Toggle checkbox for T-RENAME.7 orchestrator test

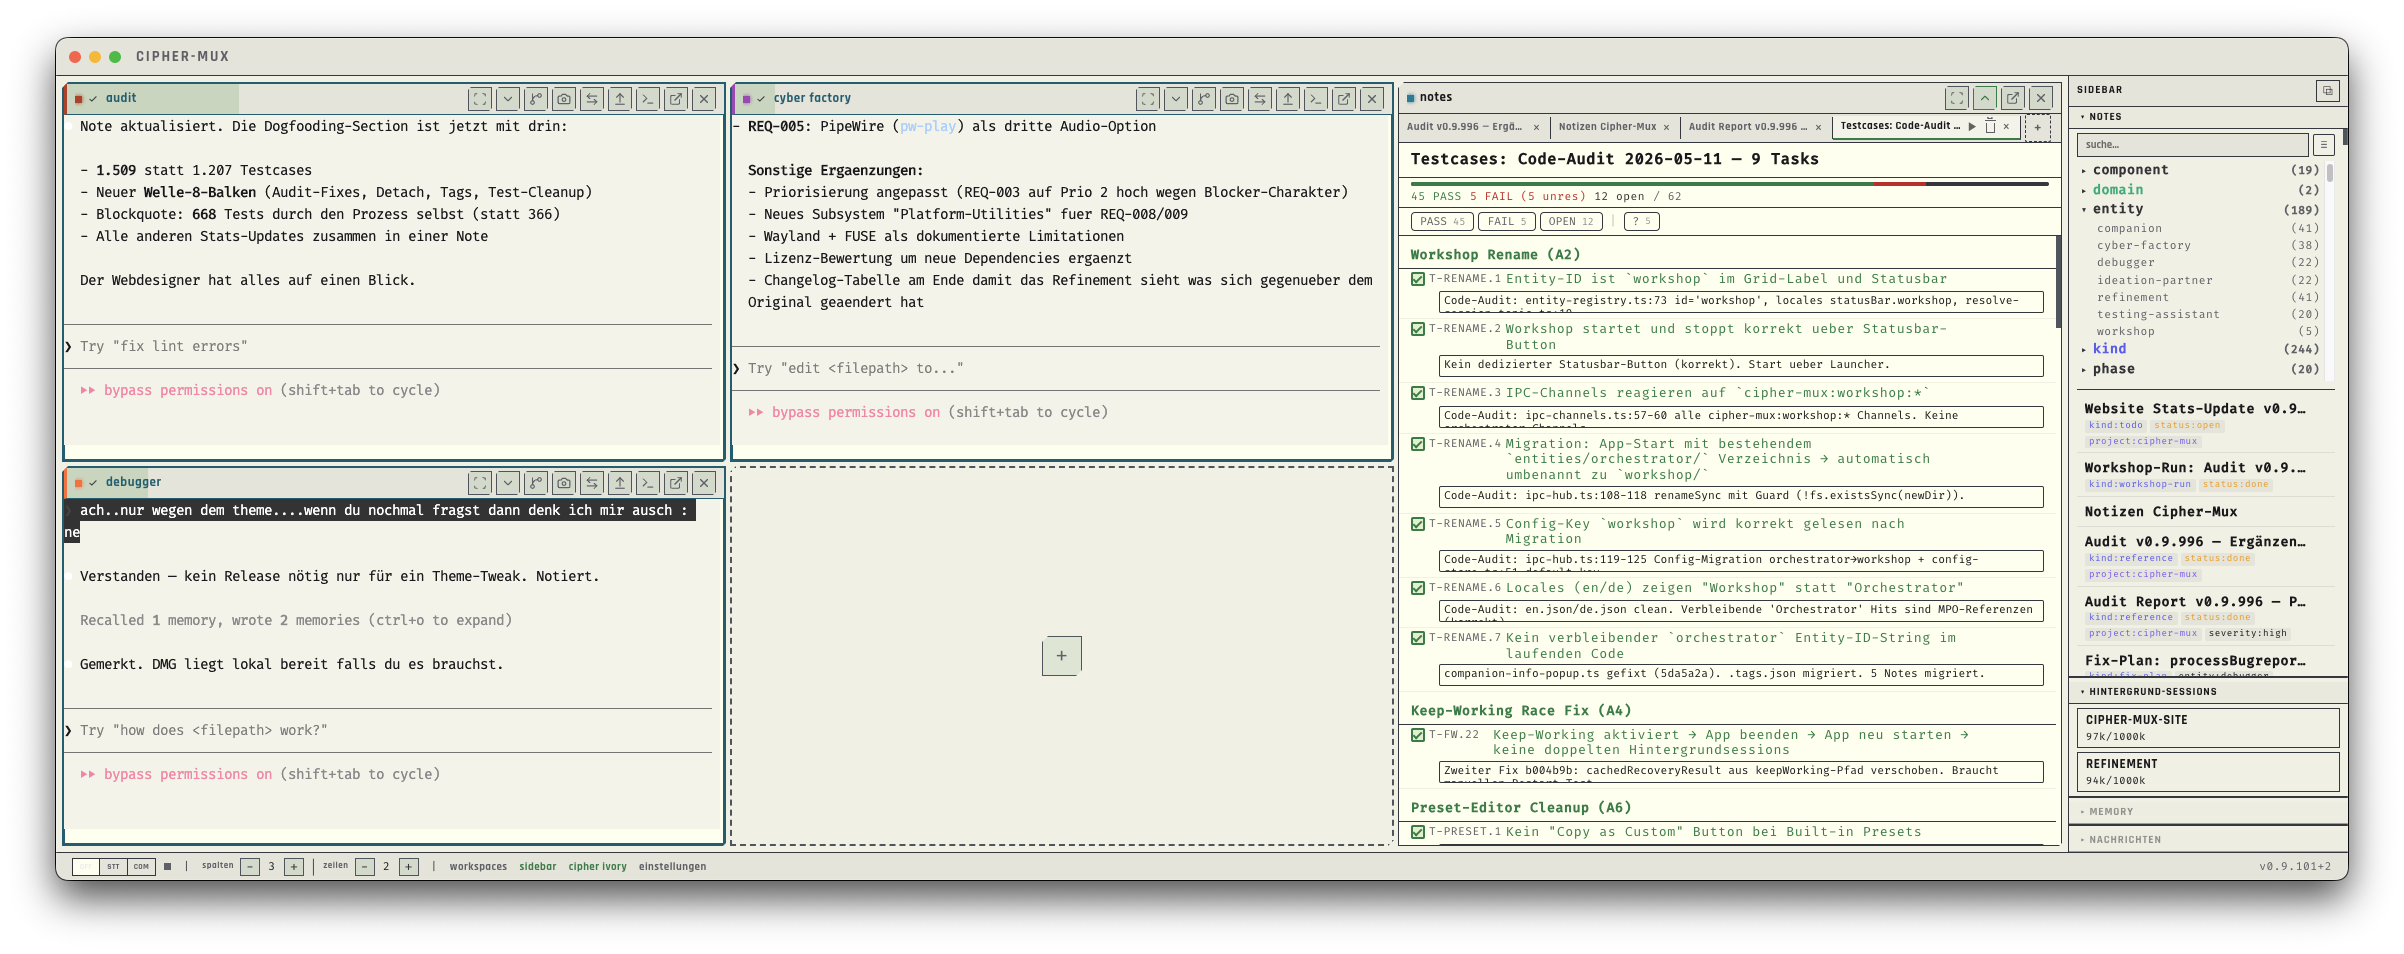click(x=1418, y=638)
